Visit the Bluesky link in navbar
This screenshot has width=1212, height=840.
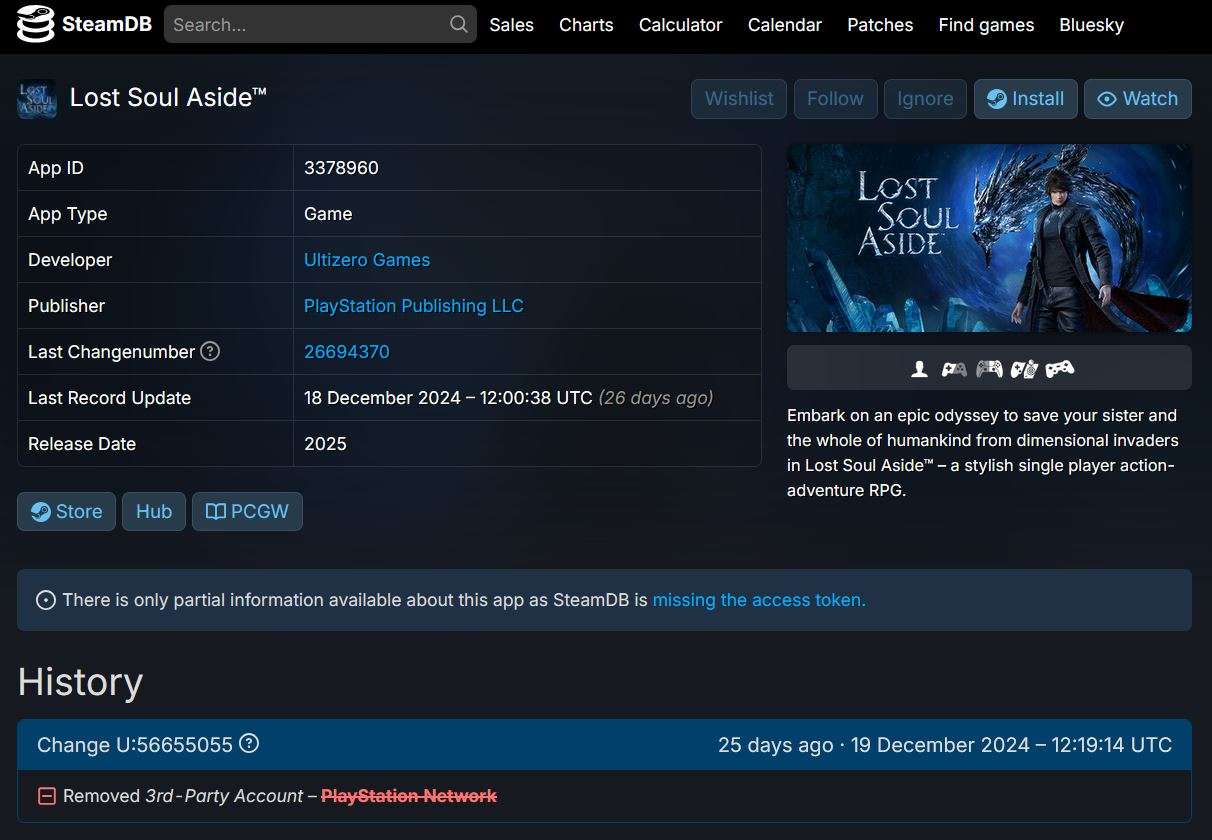pyautogui.click(x=1091, y=25)
